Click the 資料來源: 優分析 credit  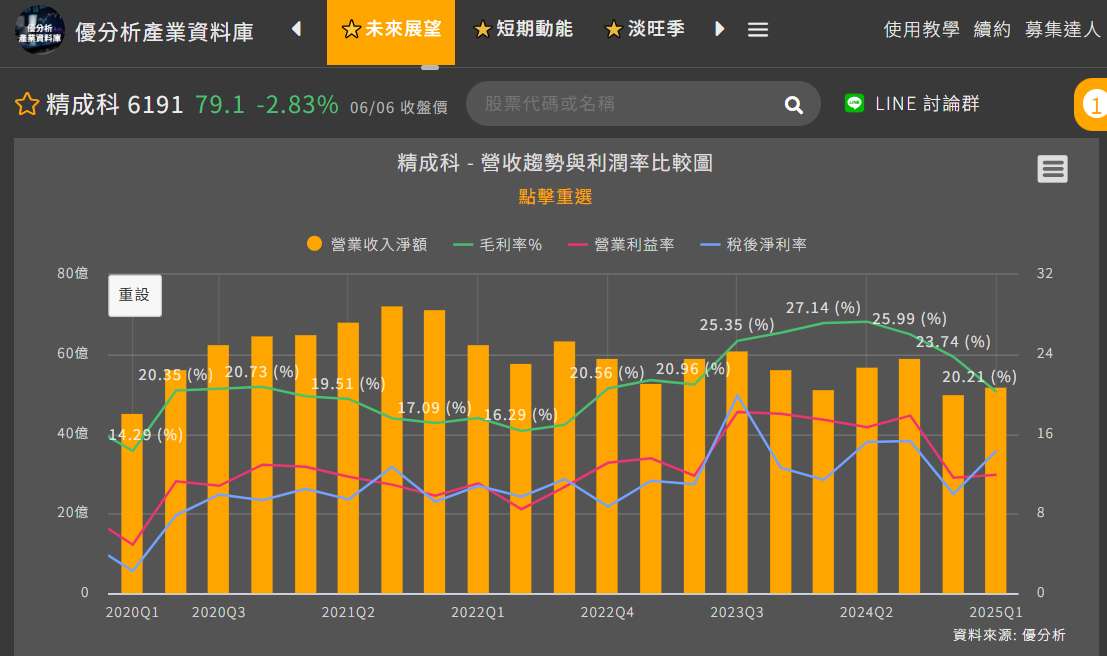1009,635
